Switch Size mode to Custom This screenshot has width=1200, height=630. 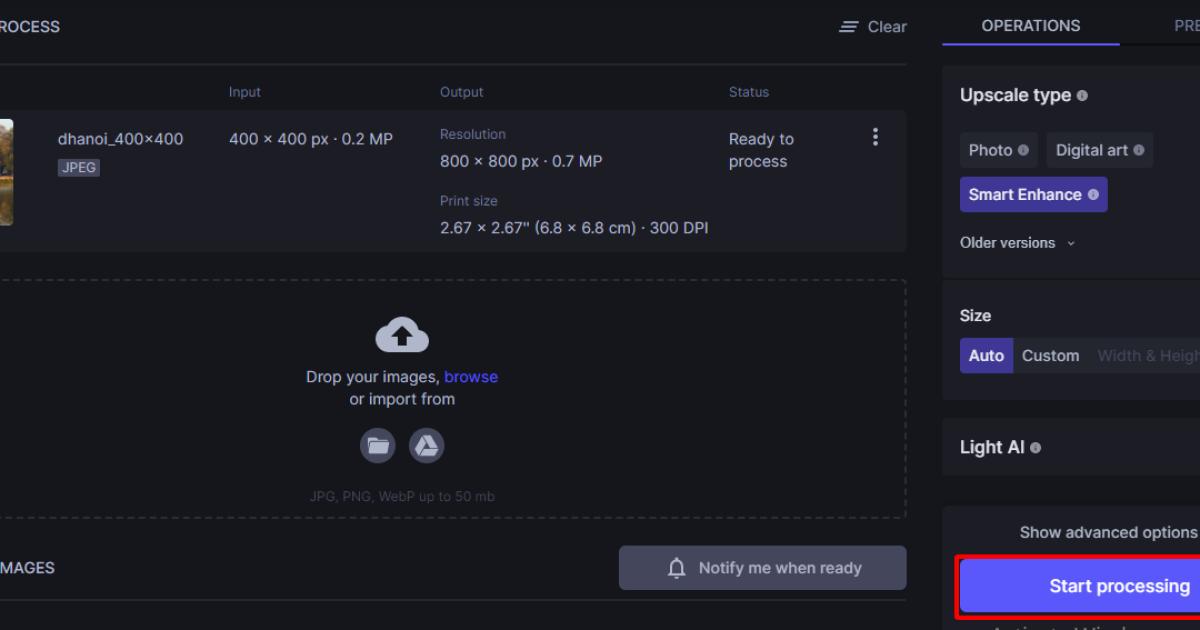(x=1051, y=355)
